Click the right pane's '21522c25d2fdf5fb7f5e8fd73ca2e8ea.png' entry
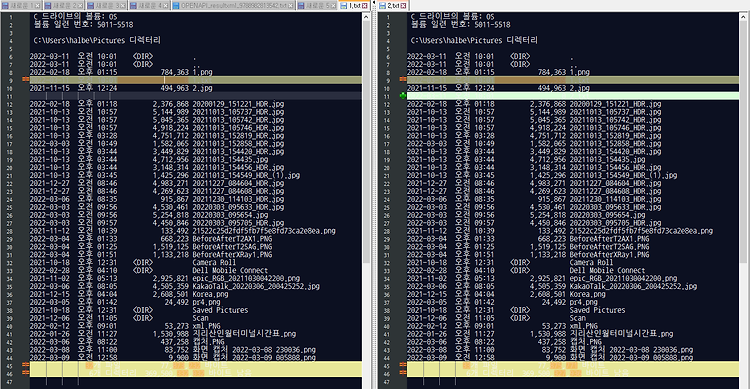 641,231
